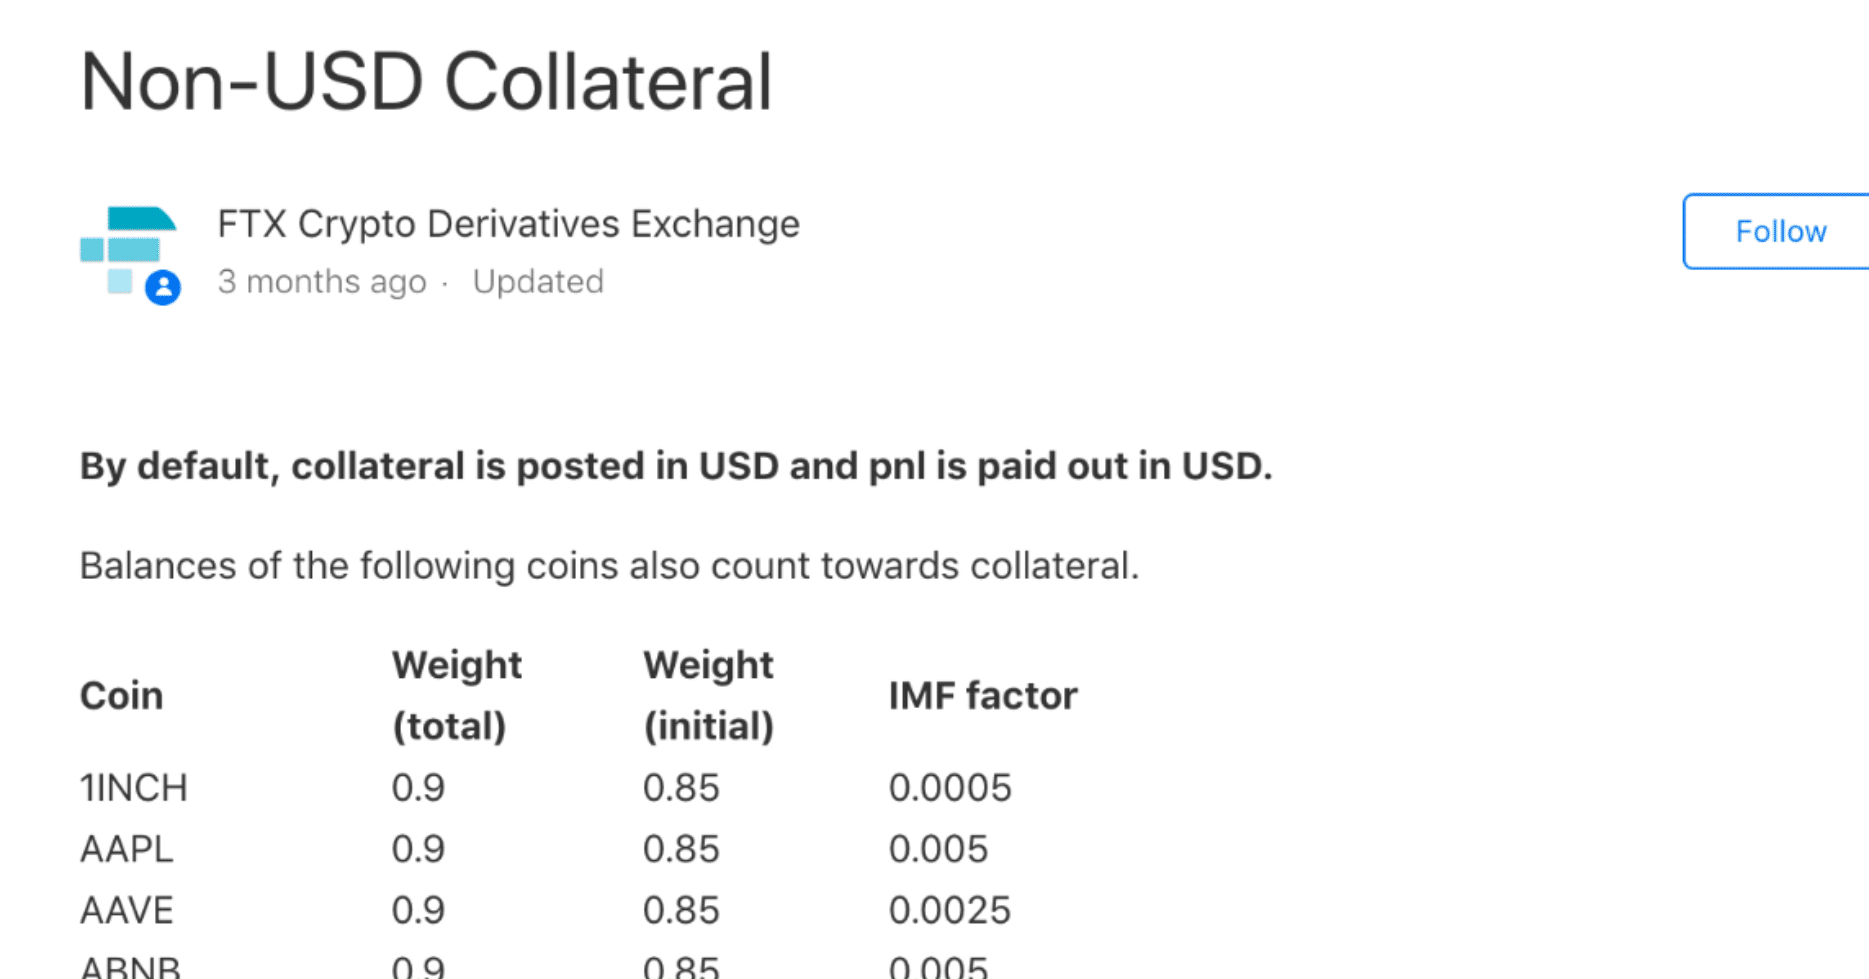The image size is (1869, 979).
Task: Select the AAPL coin row label
Action: pos(127,849)
